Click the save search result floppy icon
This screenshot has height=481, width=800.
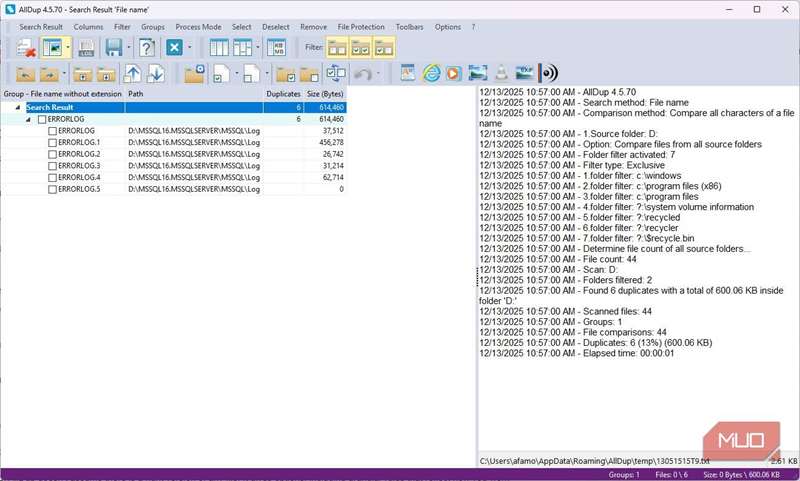pyautogui.click(x=113, y=48)
